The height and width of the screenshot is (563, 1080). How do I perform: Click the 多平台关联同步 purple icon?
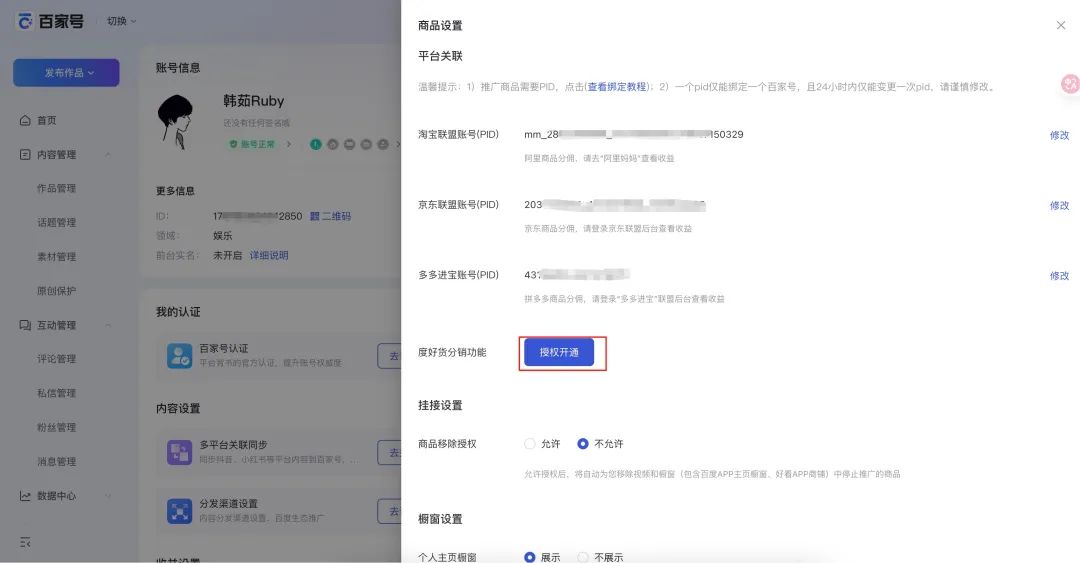(x=180, y=453)
